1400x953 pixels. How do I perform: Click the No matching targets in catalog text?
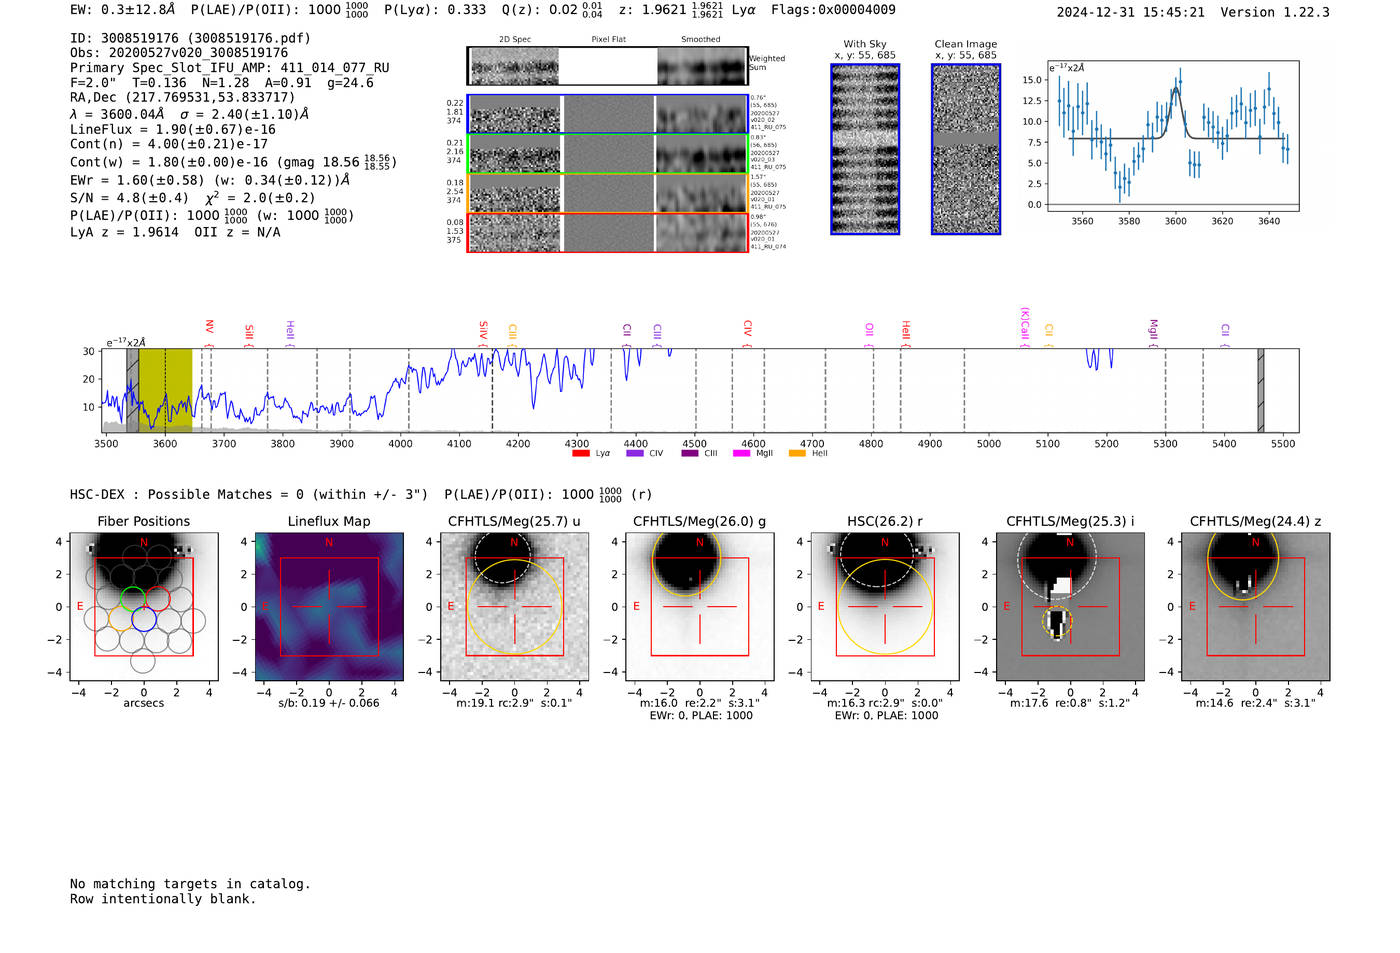tap(190, 884)
